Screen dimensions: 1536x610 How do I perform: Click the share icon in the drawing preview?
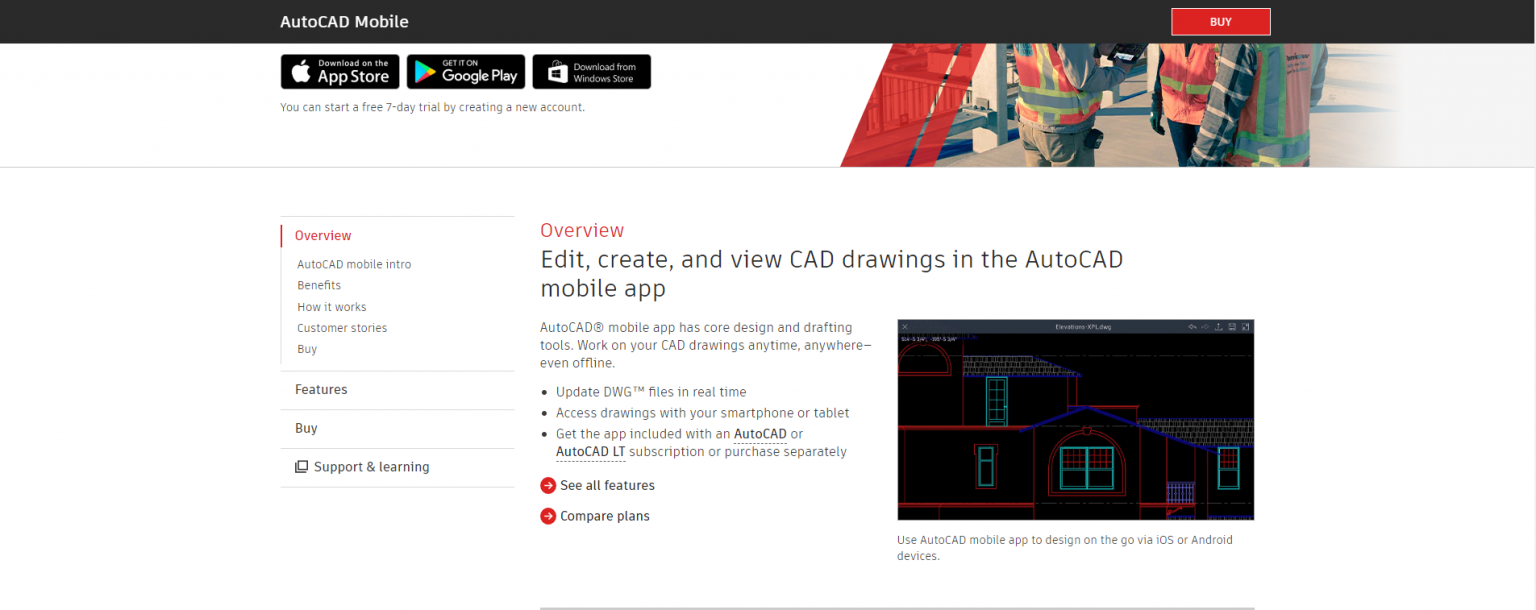click(x=1219, y=327)
